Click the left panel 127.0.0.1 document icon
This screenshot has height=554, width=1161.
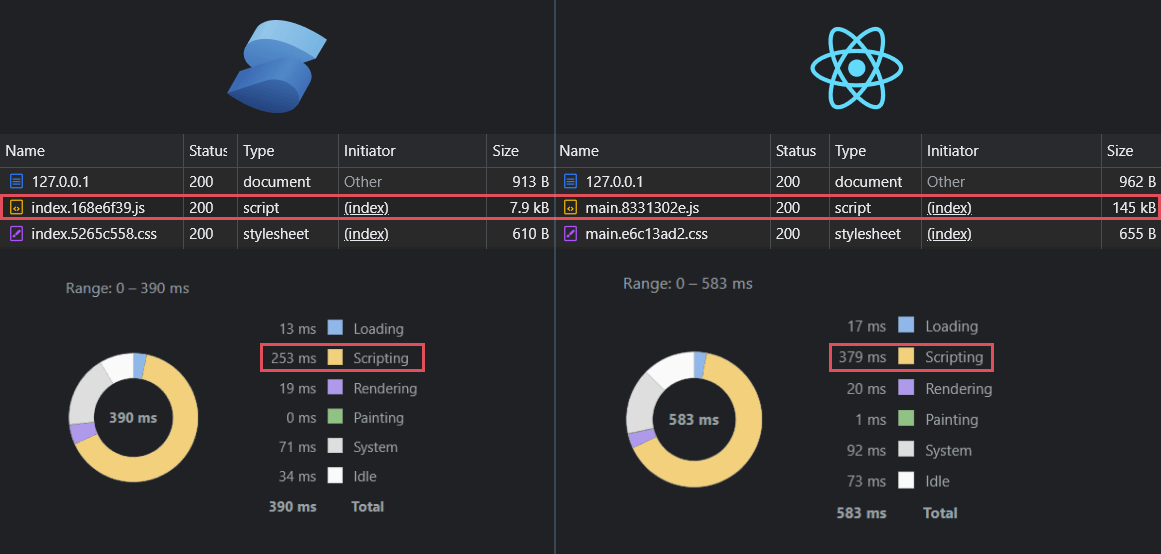click(x=16, y=182)
